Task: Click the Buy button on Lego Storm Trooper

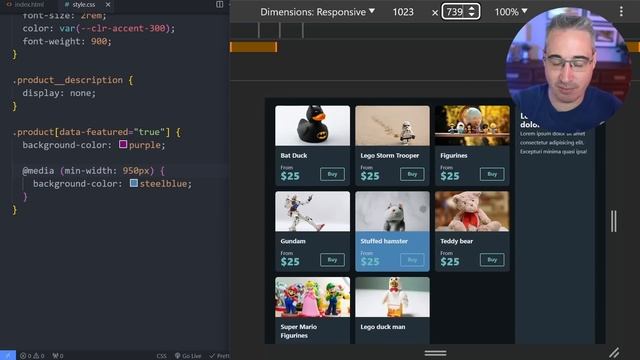Action: [x=412, y=174]
